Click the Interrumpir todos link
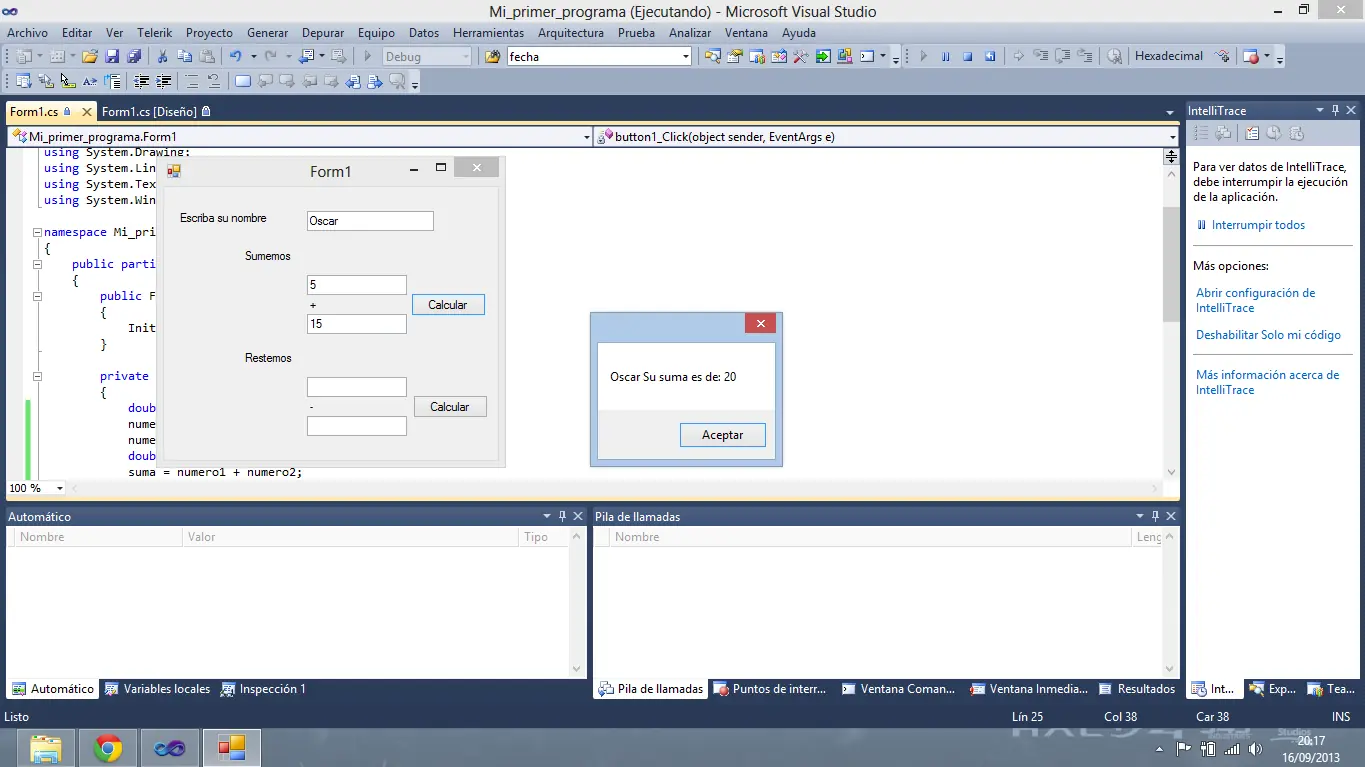This screenshot has height=767, width=1365. click(1258, 225)
